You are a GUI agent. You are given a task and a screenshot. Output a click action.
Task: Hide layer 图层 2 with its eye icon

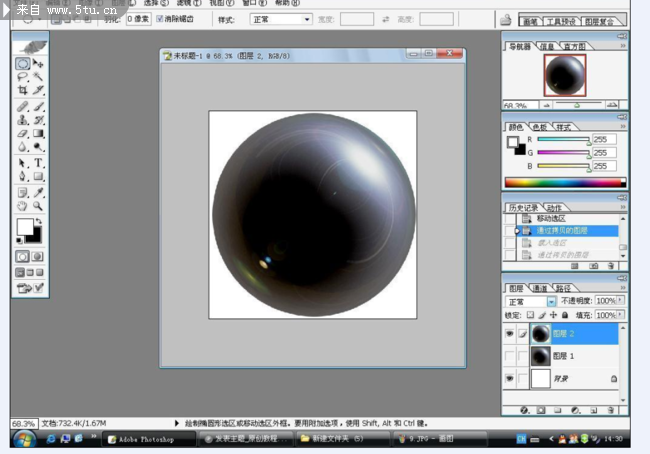(509, 334)
